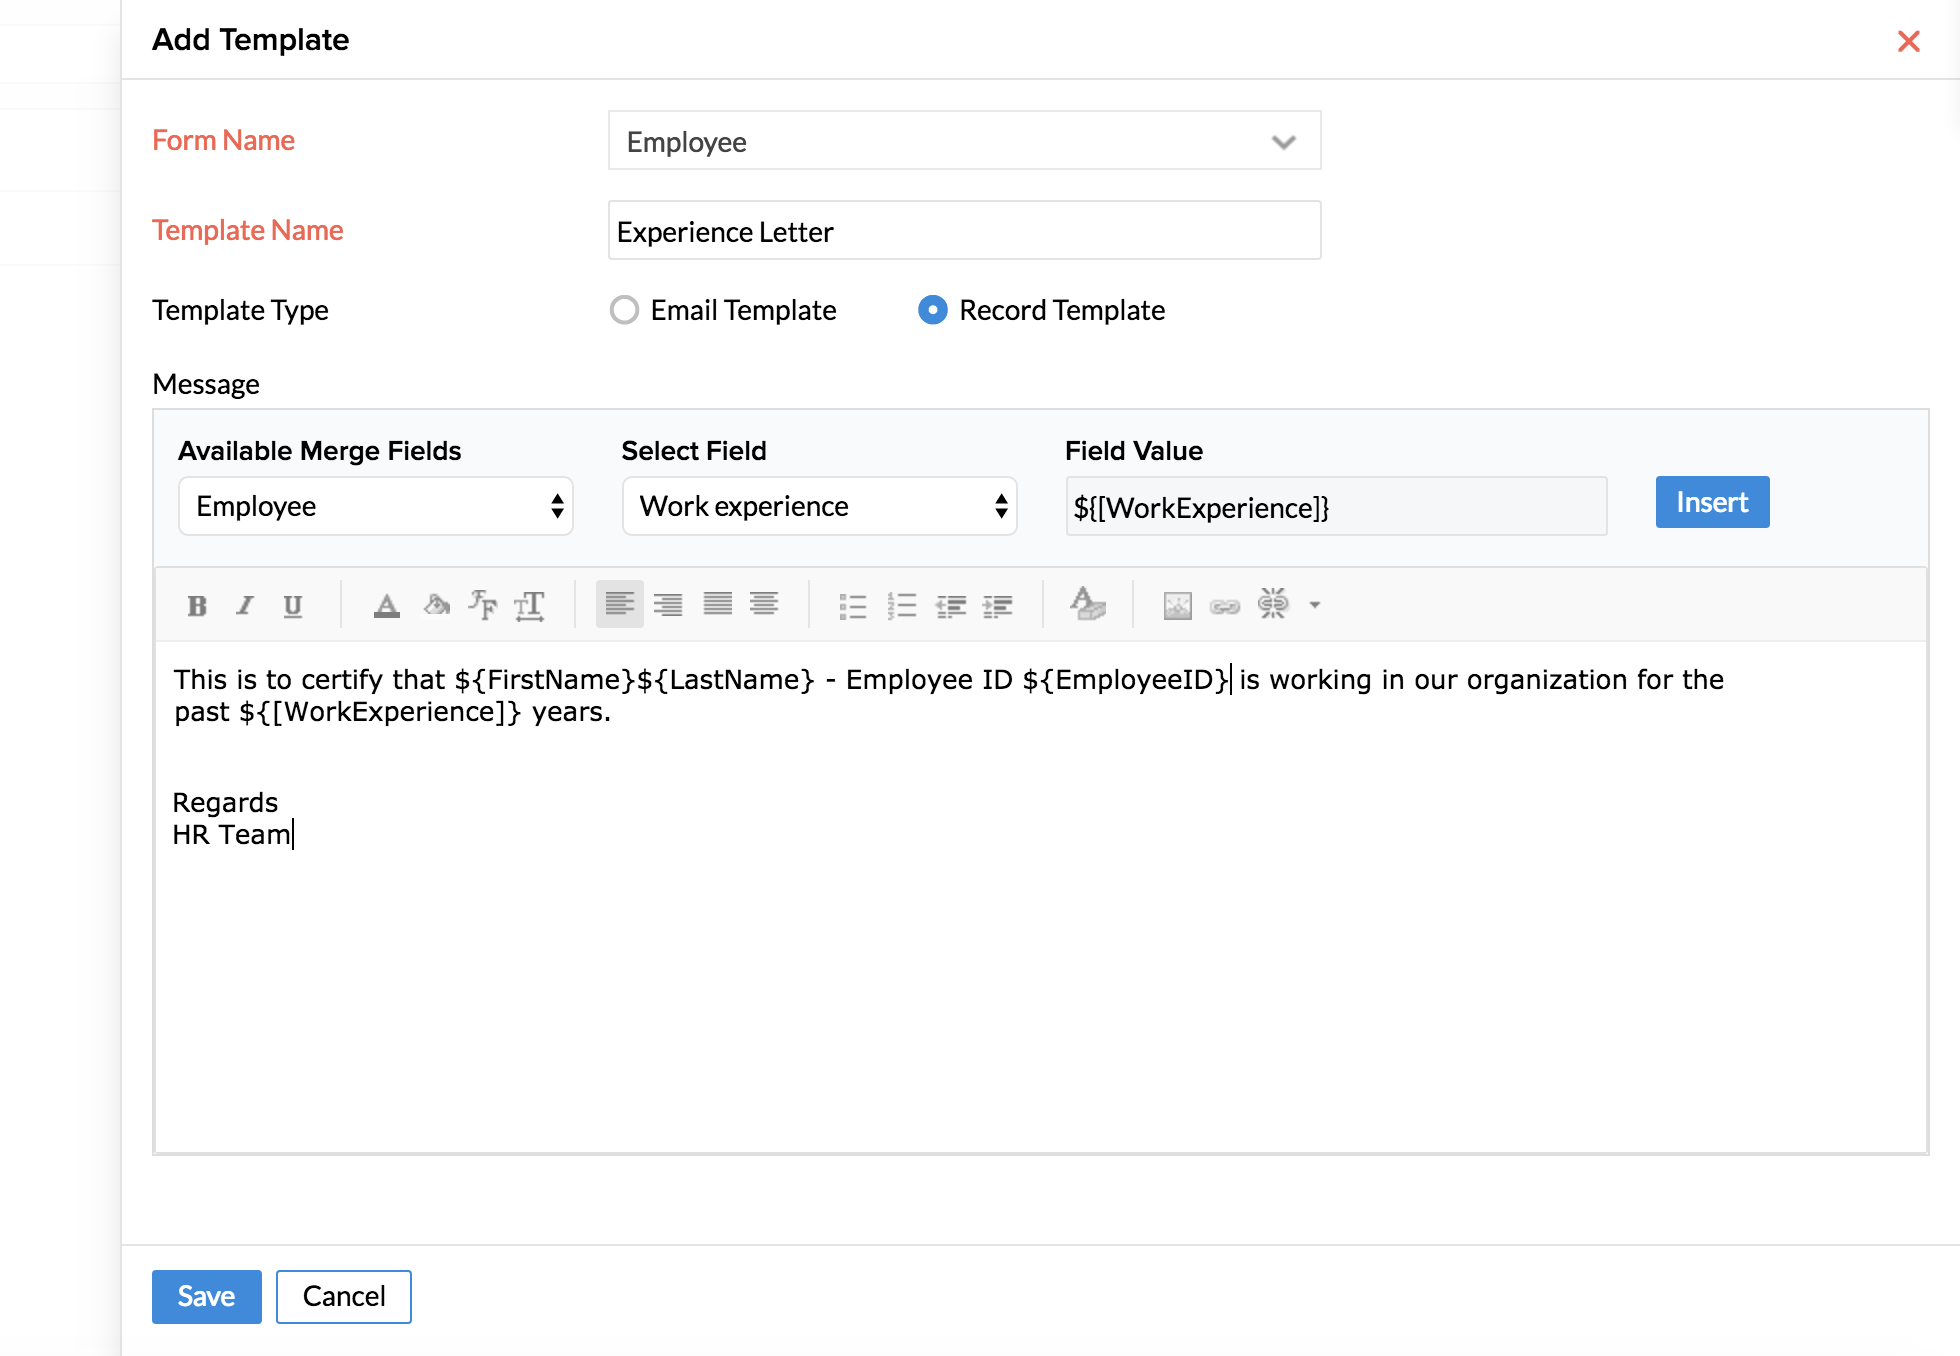The width and height of the screenshot is (1960, 1356).
Task: Open the Select Field Work experience dropdown
Action: point(819,506)
